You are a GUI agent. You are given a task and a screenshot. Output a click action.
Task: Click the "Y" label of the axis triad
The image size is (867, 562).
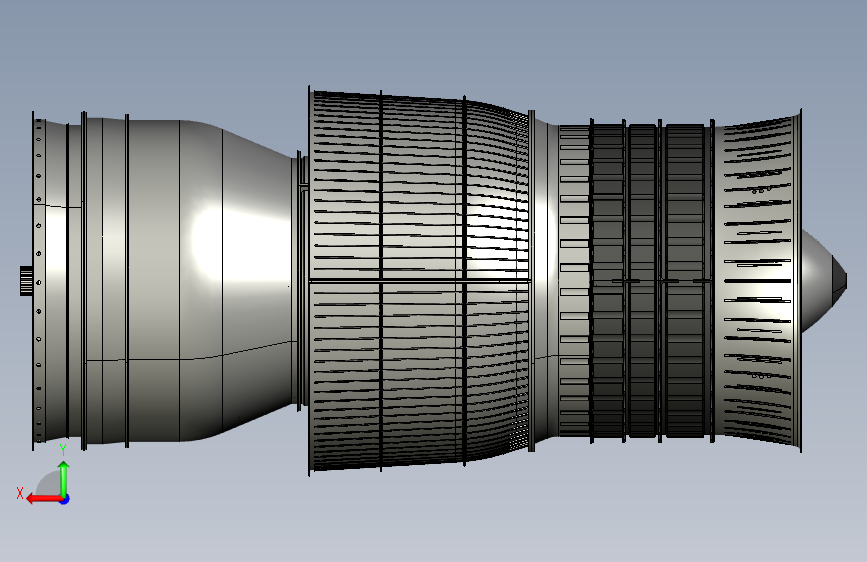63,450
